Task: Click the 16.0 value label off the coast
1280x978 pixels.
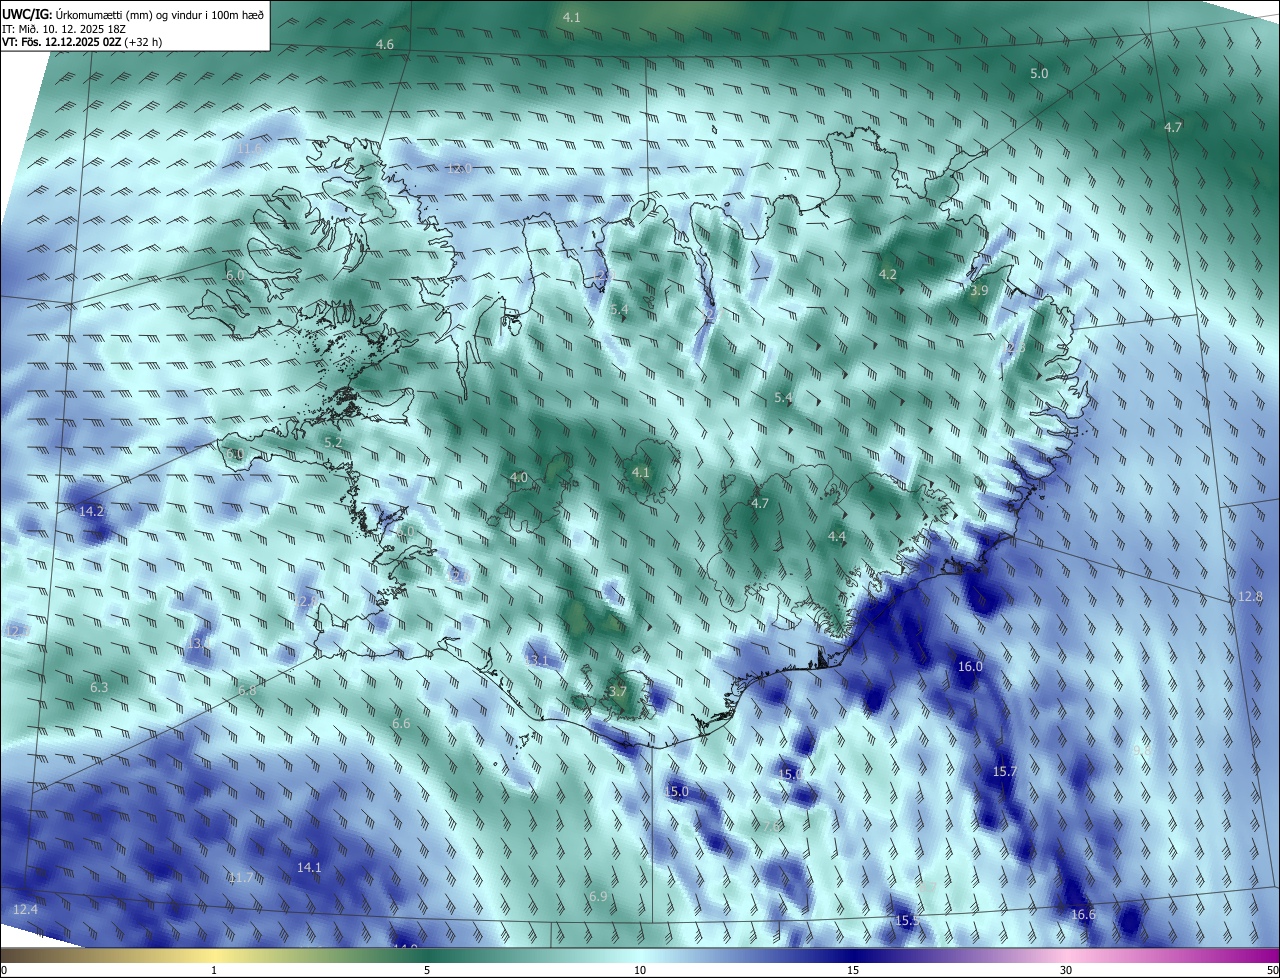Action: [970, 666]
